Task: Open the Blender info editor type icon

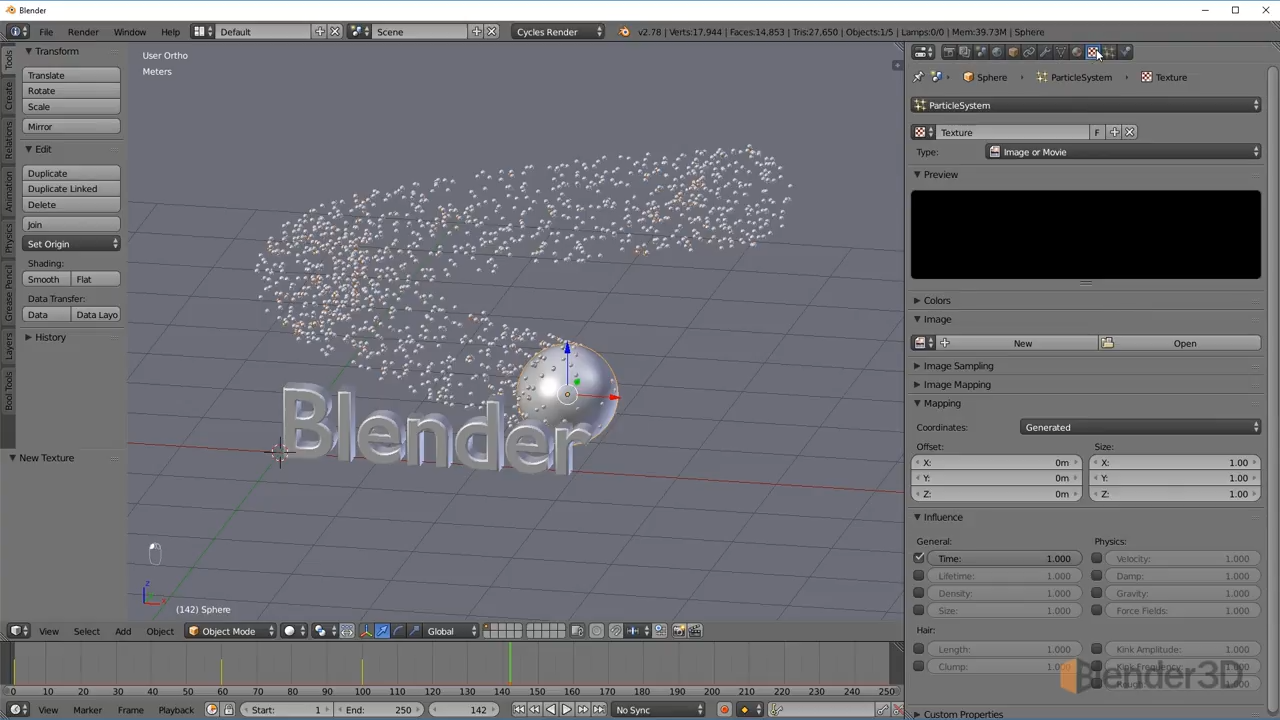Action: click(18, 32)
